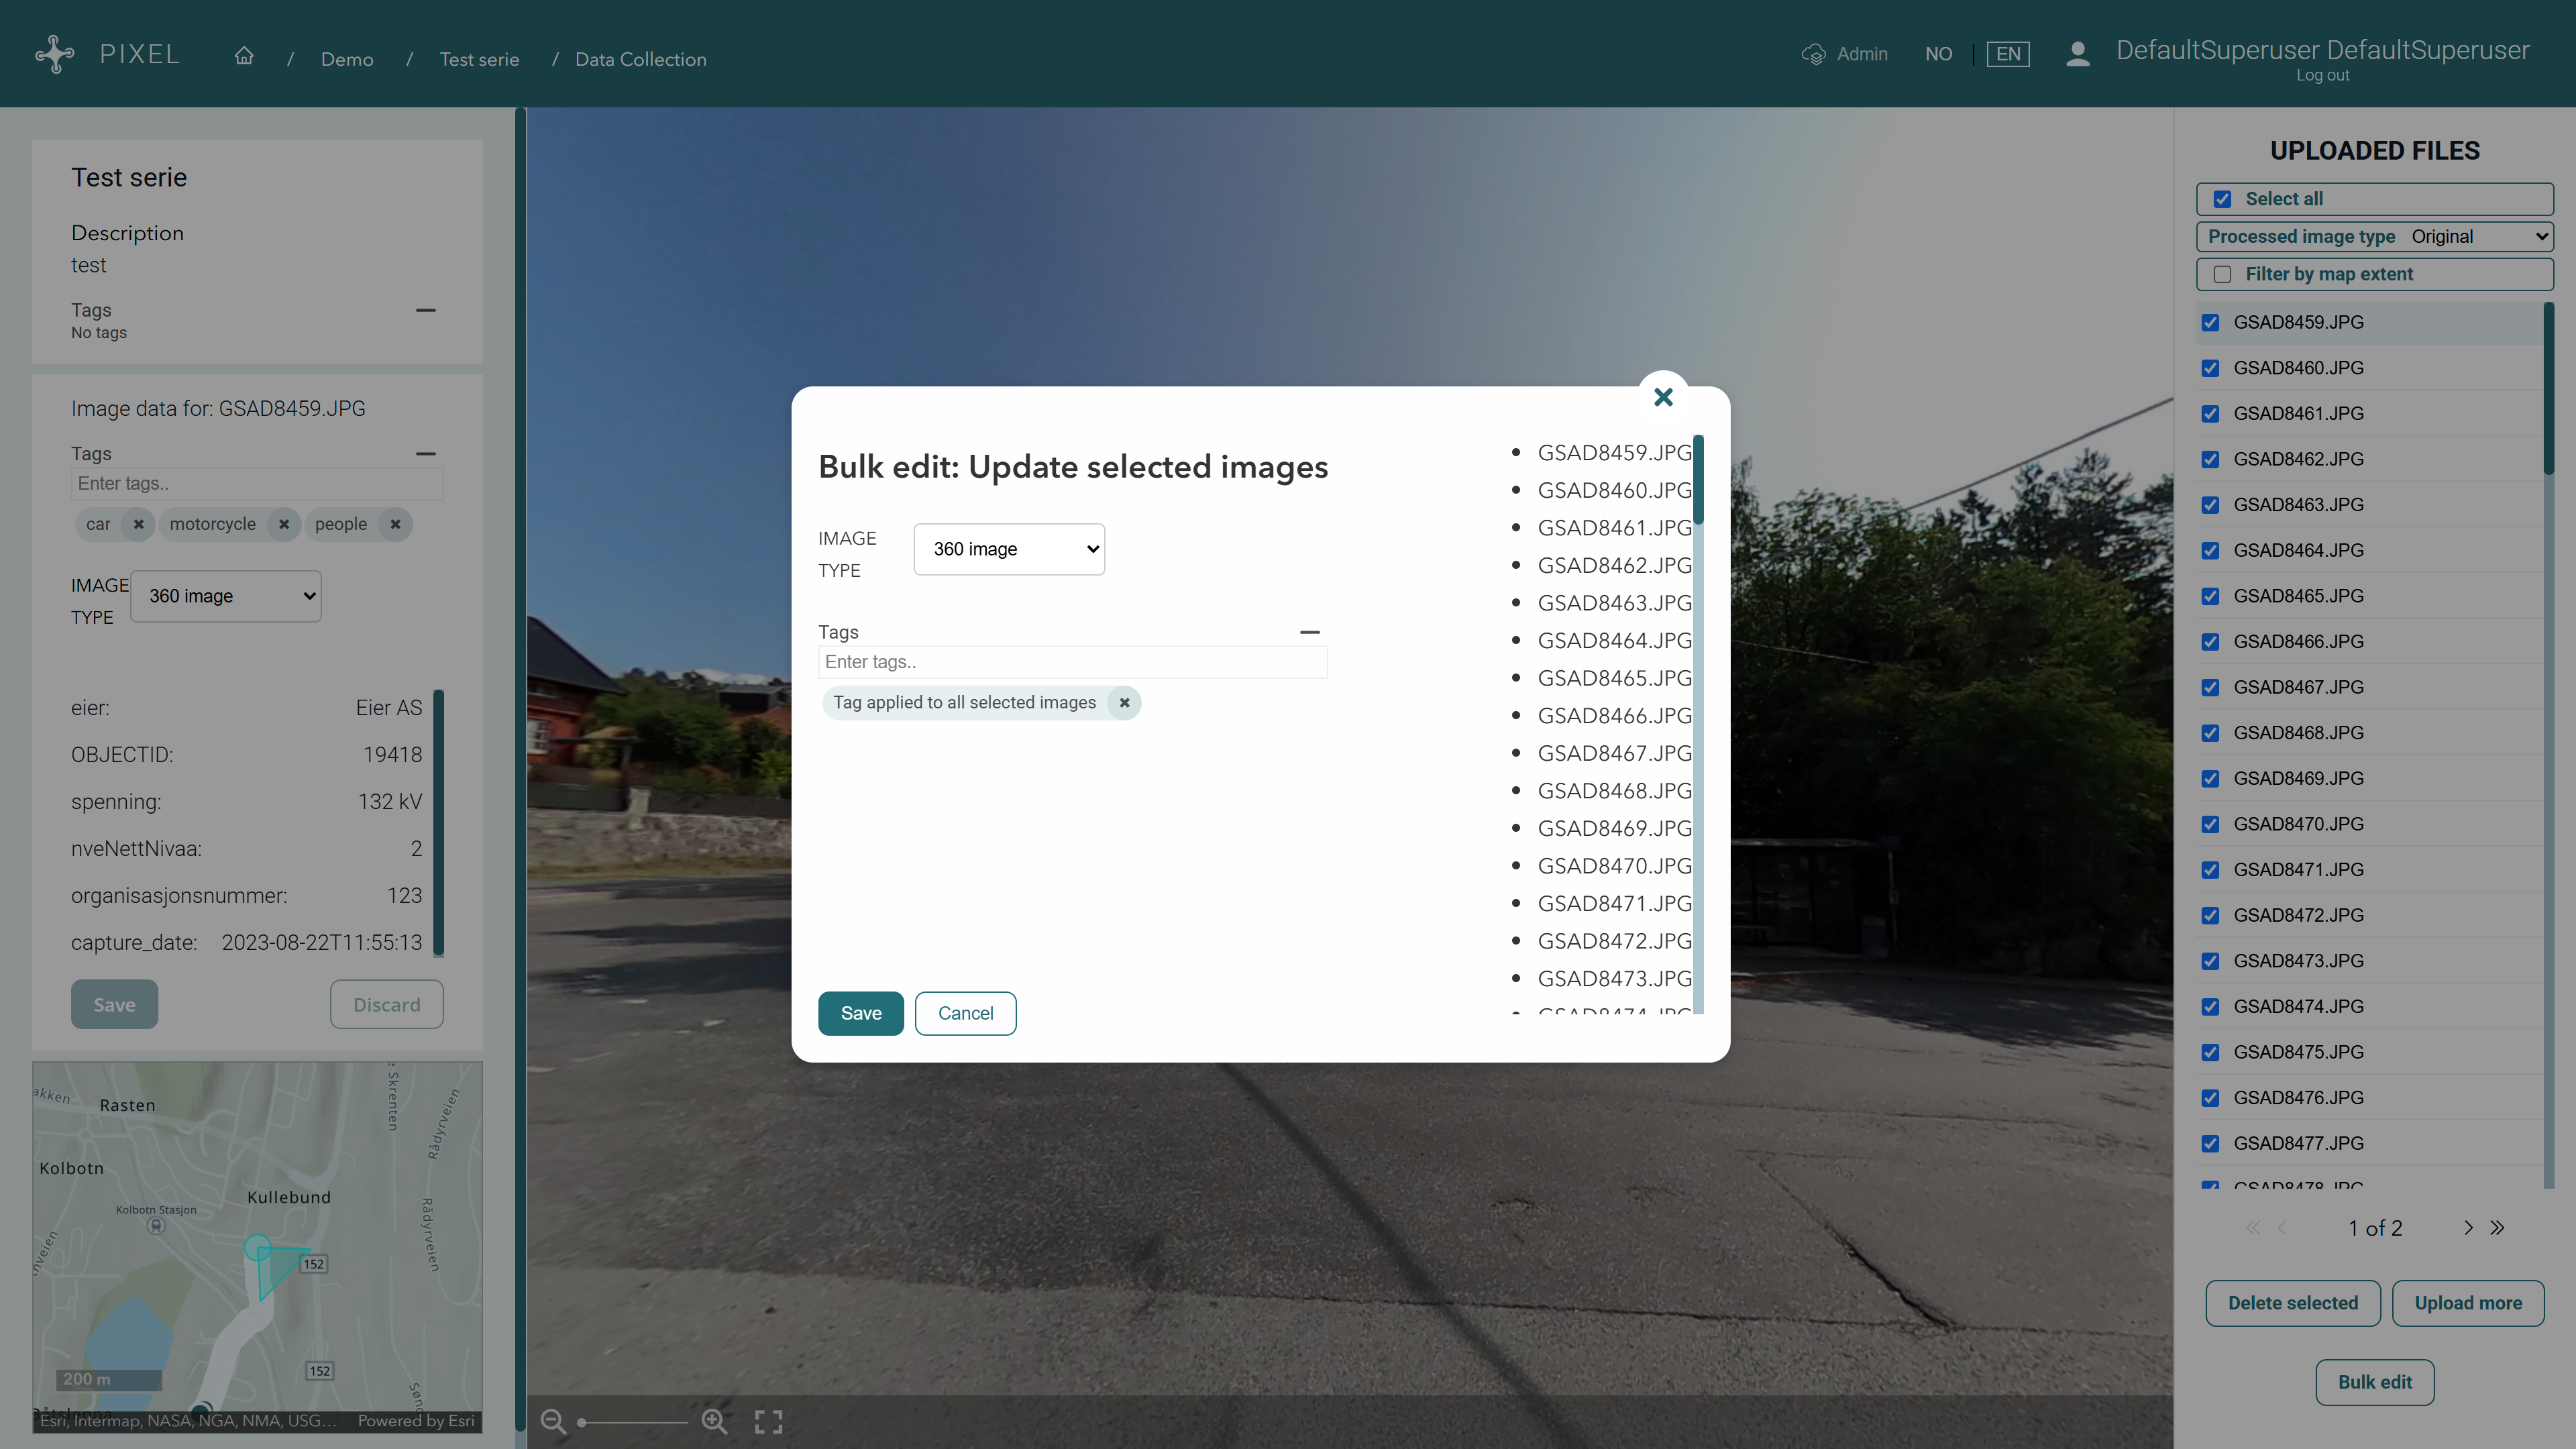Zoom out with the magnifier minus icon
Viewport: 2576px width, 1449px height.
553,1421
